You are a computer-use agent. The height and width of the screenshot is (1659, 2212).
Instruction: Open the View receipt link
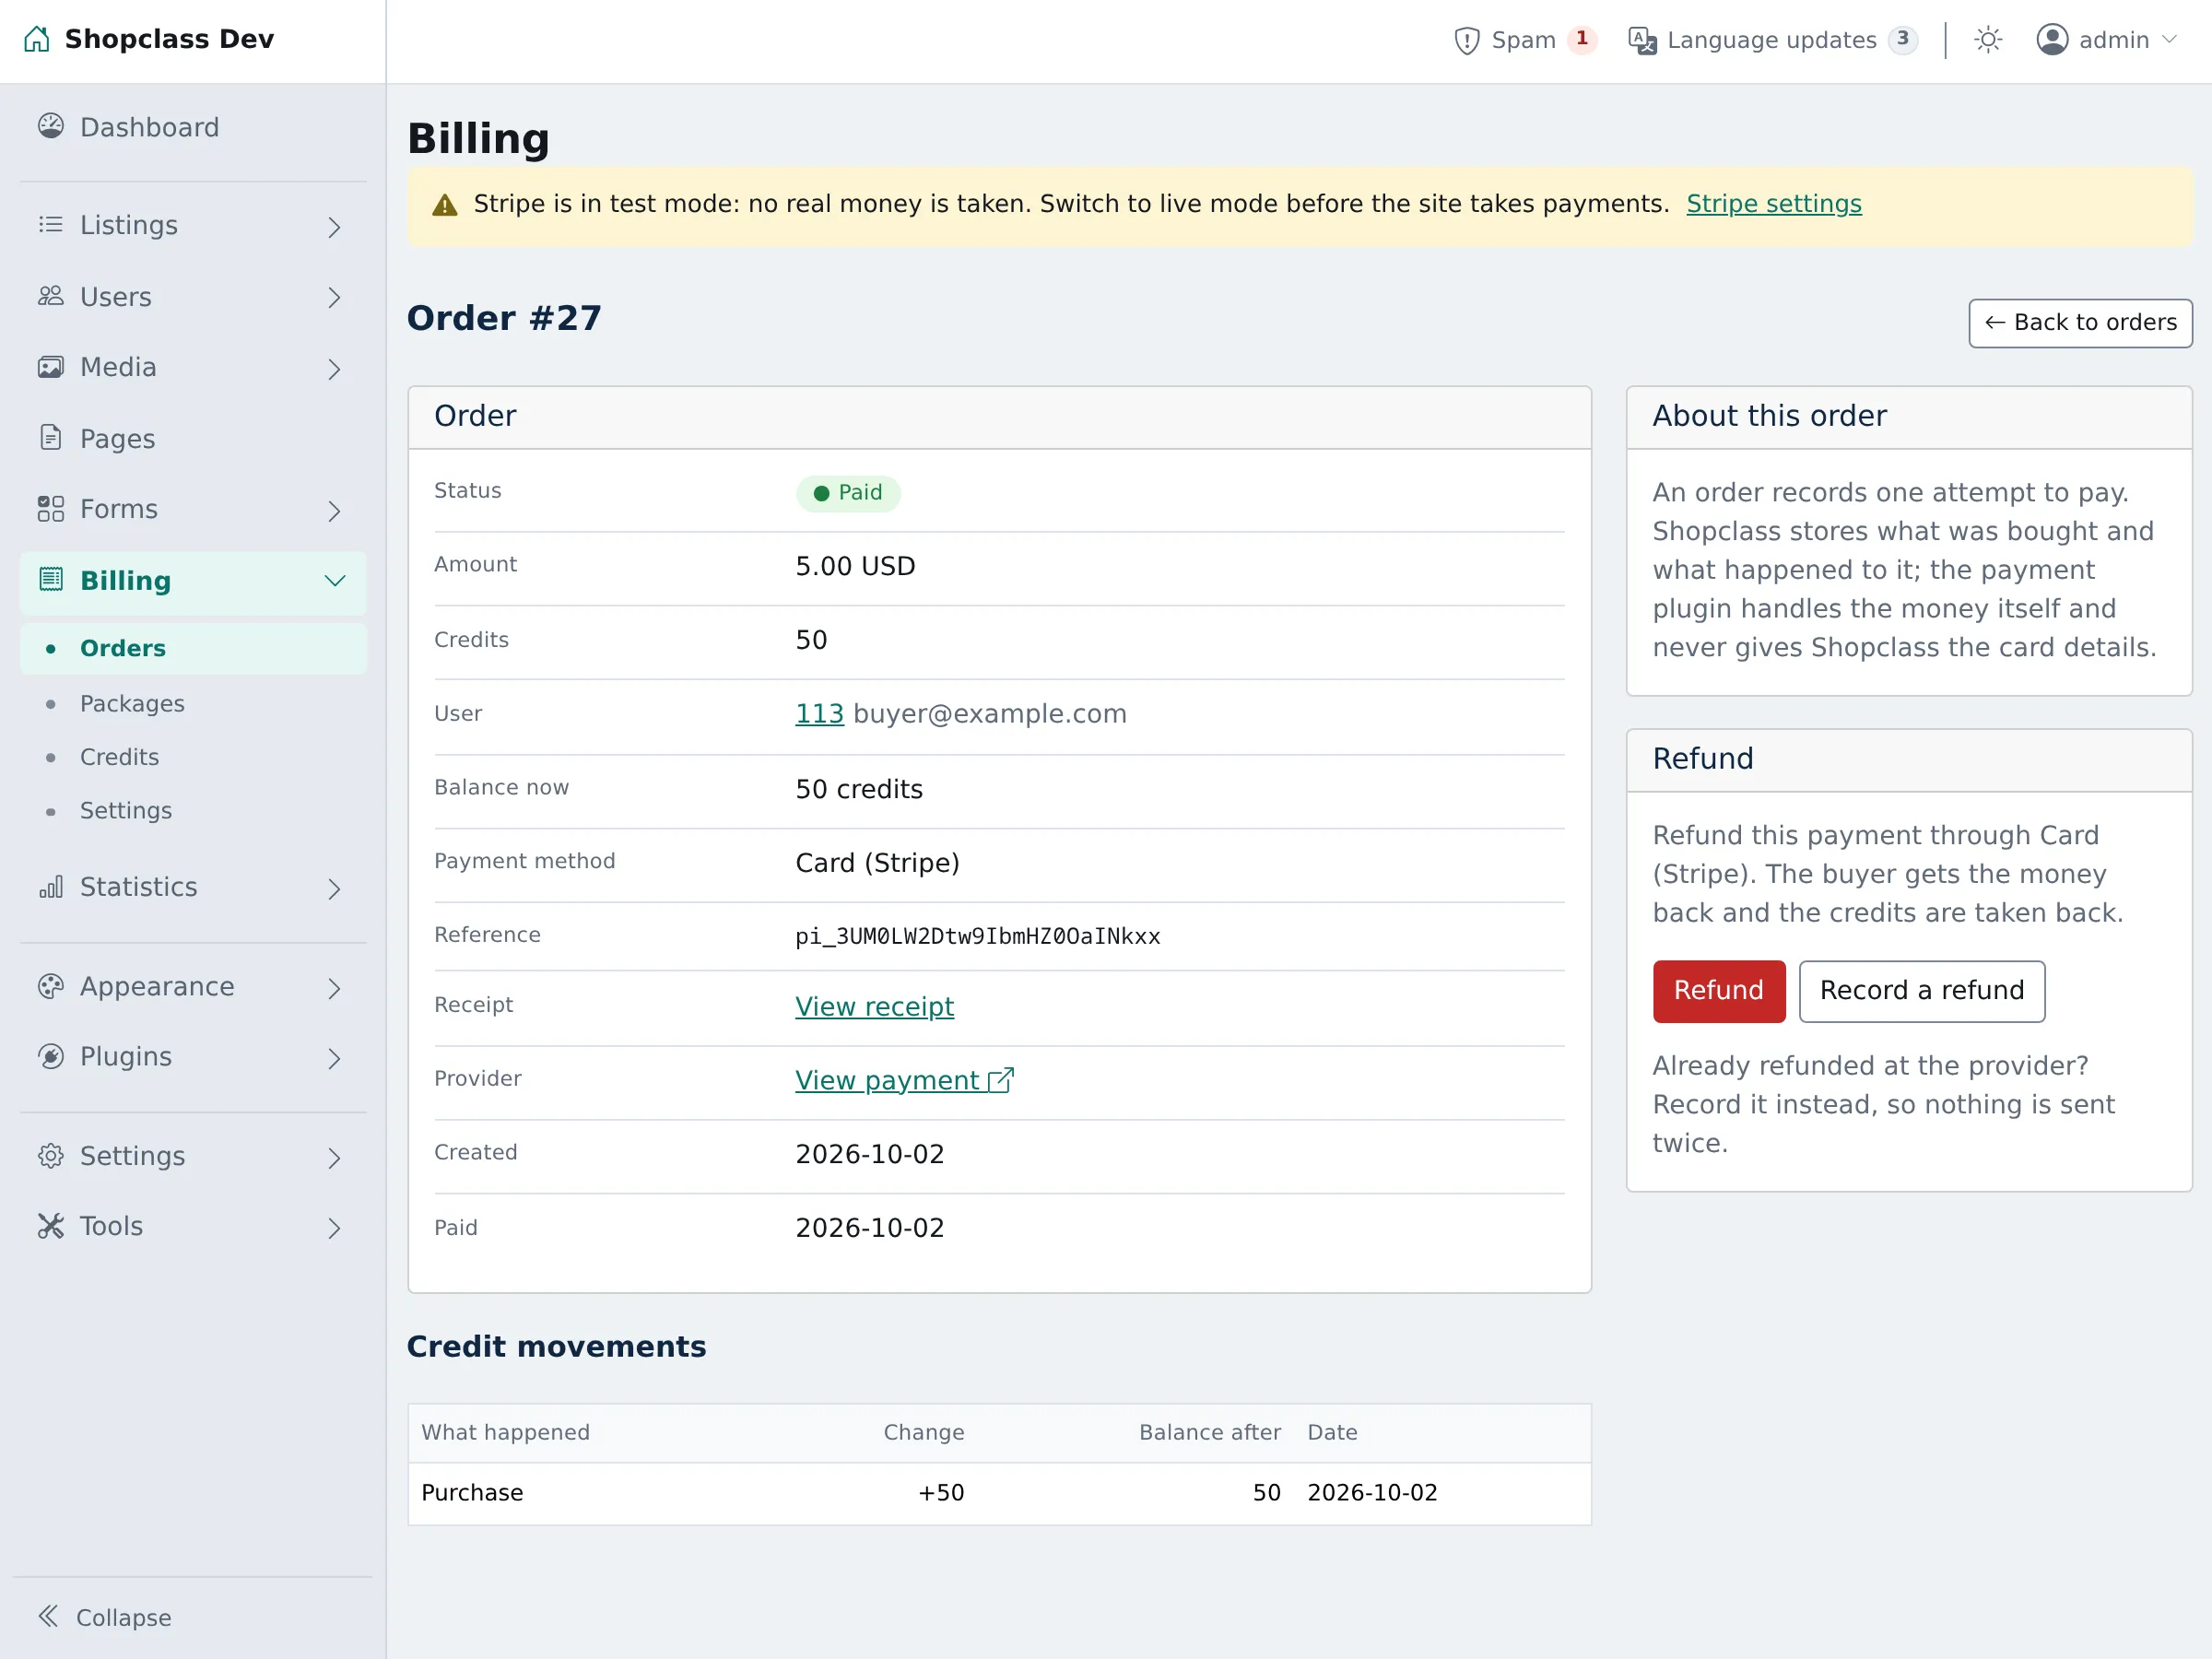click(874, 1006)
